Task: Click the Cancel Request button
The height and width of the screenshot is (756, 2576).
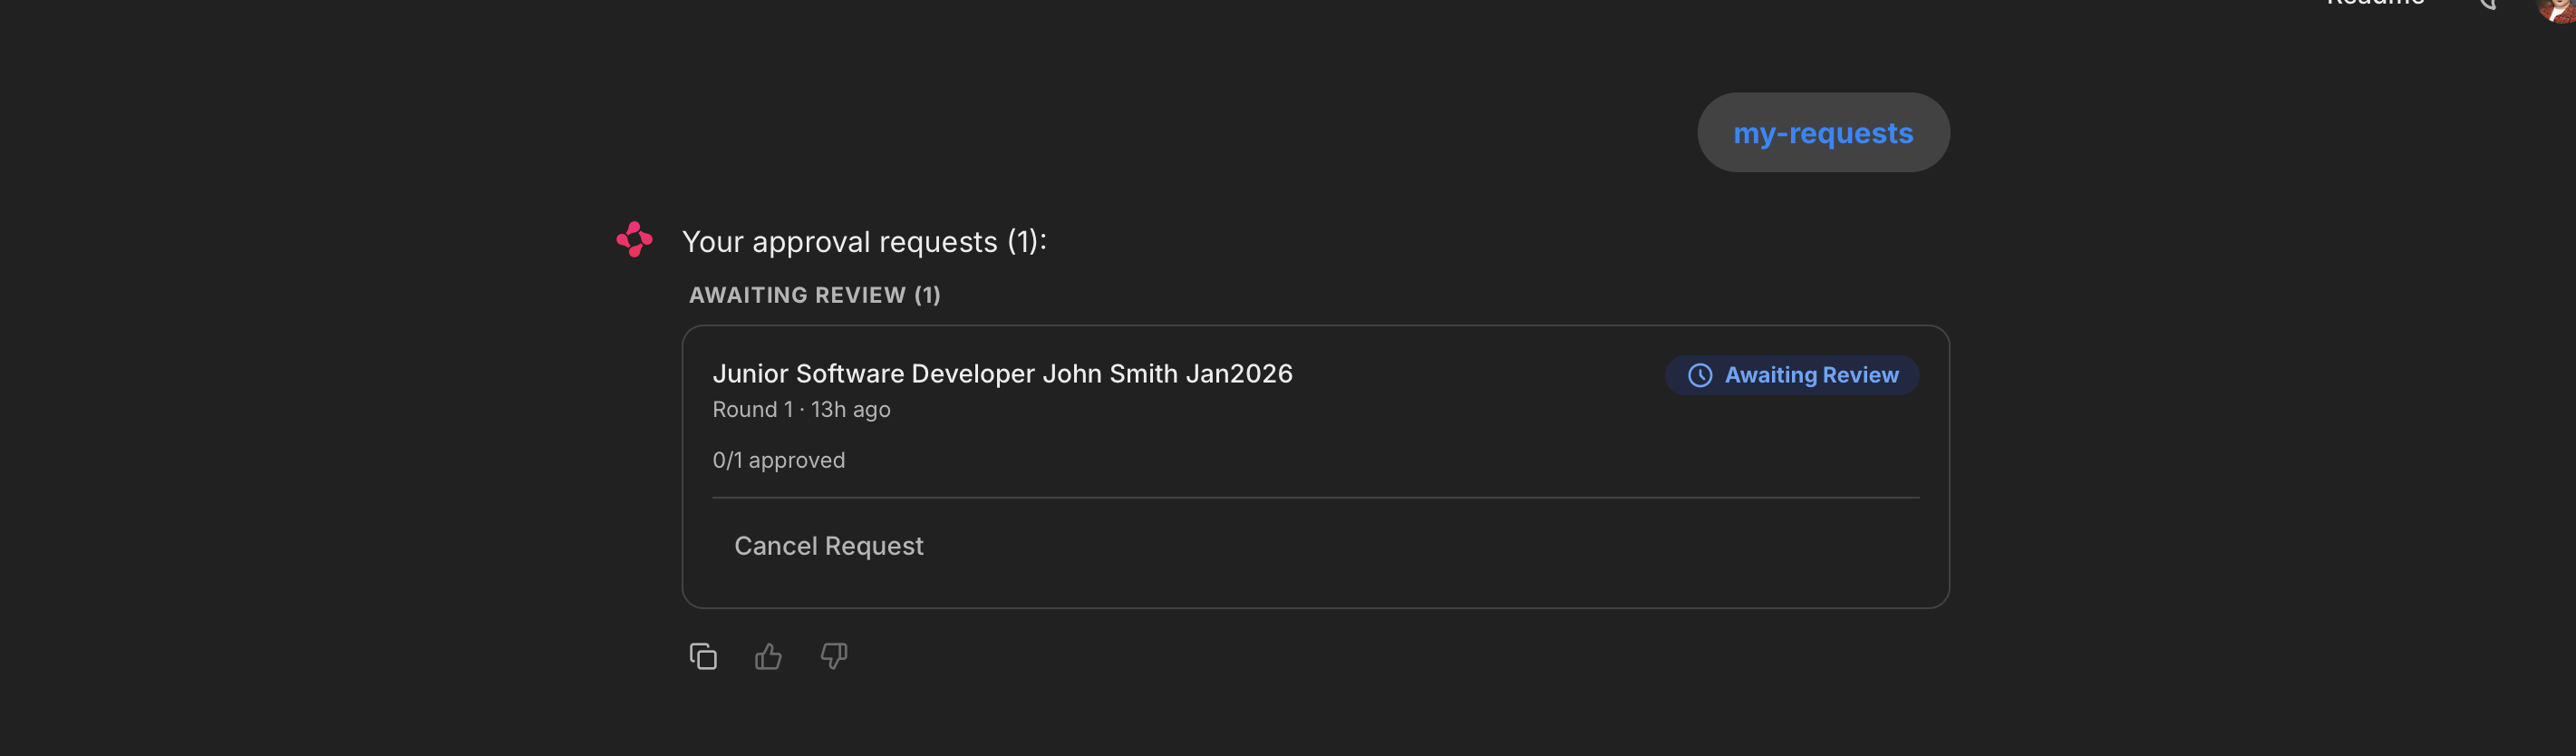Action: (x=828, y=546)
